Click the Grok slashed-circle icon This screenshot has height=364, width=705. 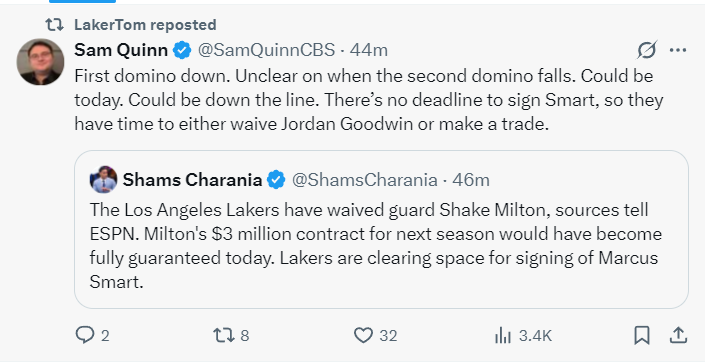click(x=647, y=50)
